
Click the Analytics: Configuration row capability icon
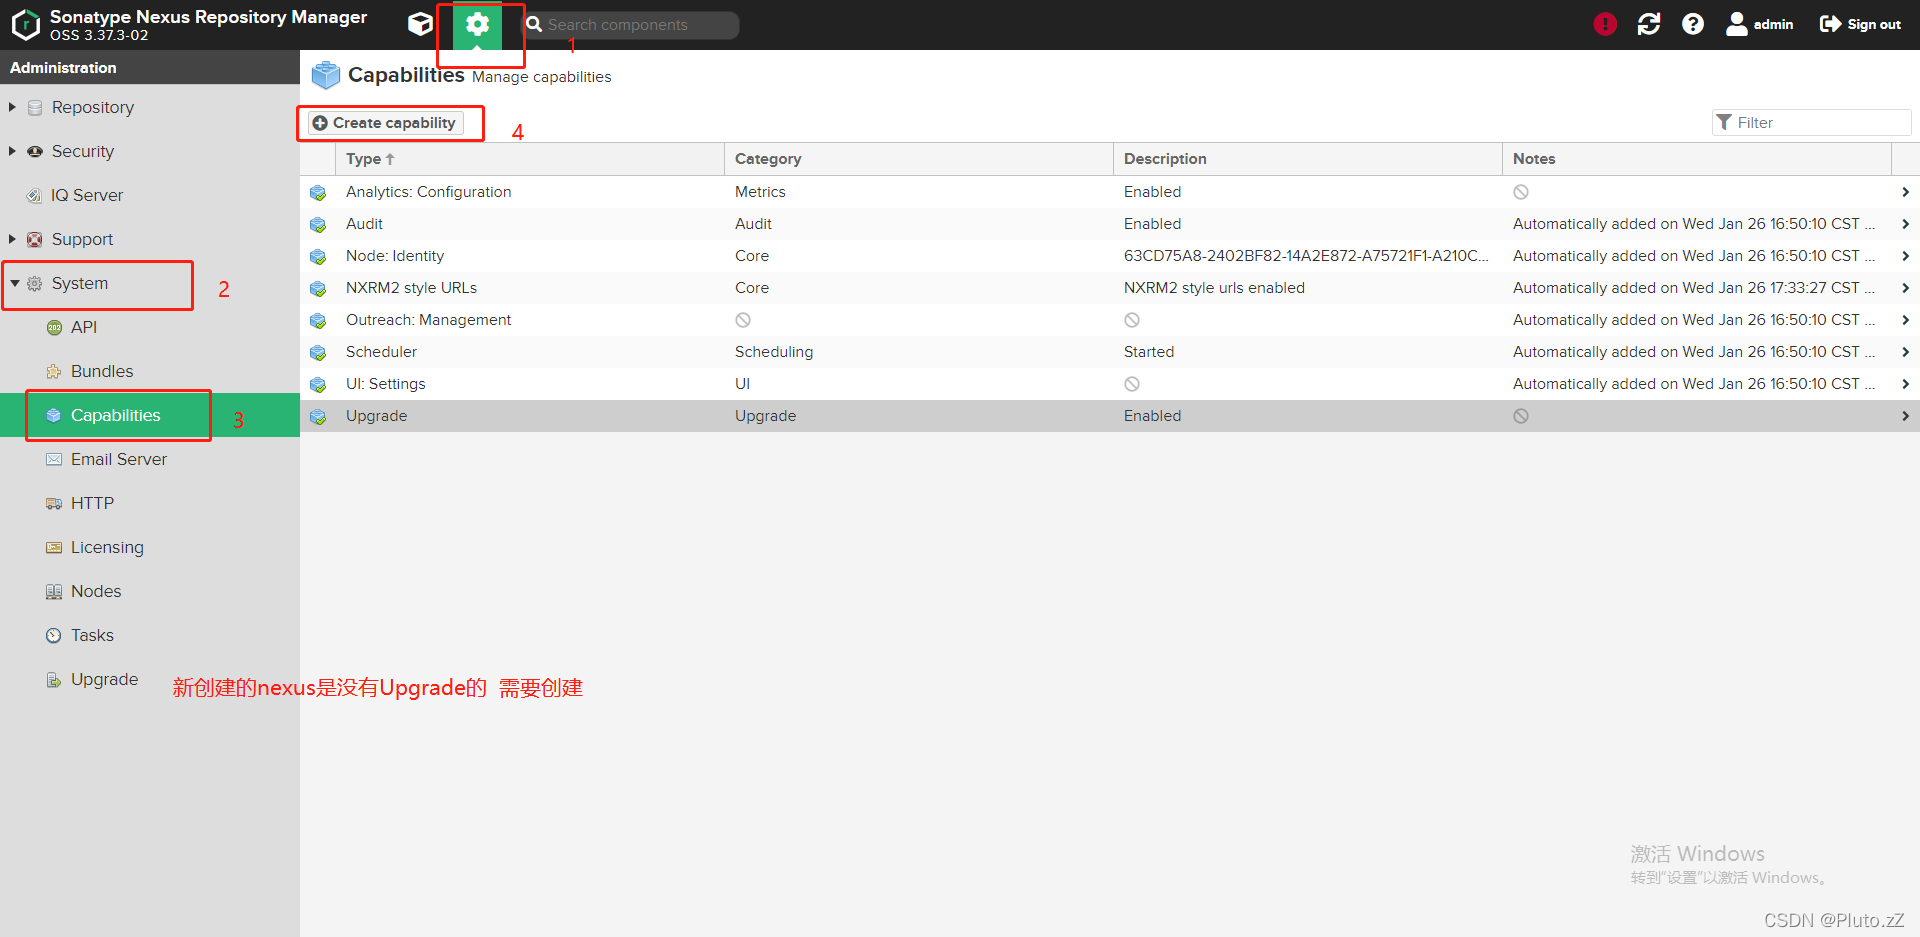pos(318,193)
